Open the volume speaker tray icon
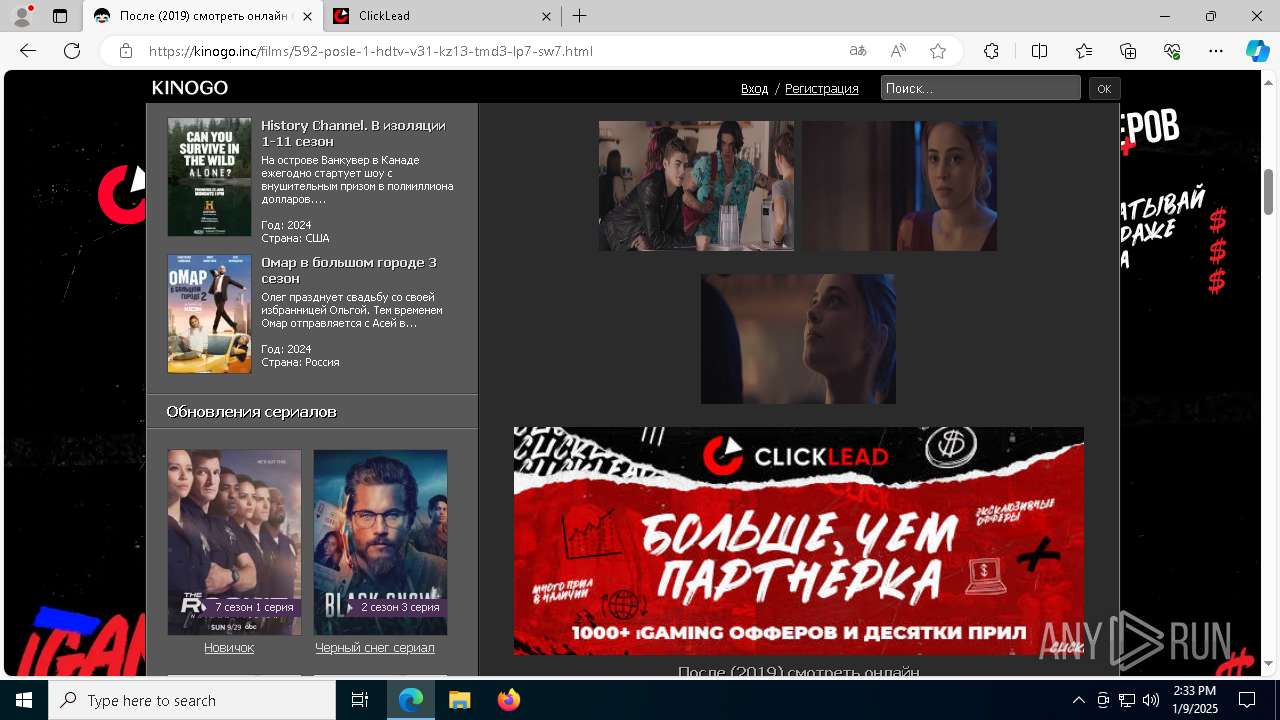The height and width of the screenshot is (720, 1280). click(x=1151, y=700)
